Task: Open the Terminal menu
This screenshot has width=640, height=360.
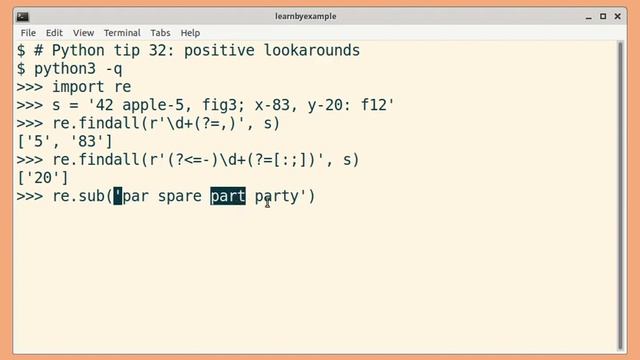Action: point(122,33)
